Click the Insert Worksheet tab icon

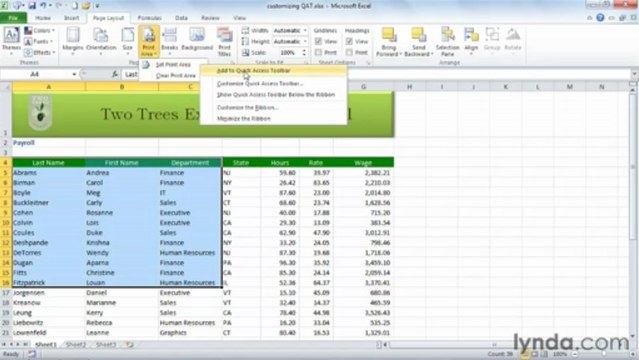coord(129,345)
